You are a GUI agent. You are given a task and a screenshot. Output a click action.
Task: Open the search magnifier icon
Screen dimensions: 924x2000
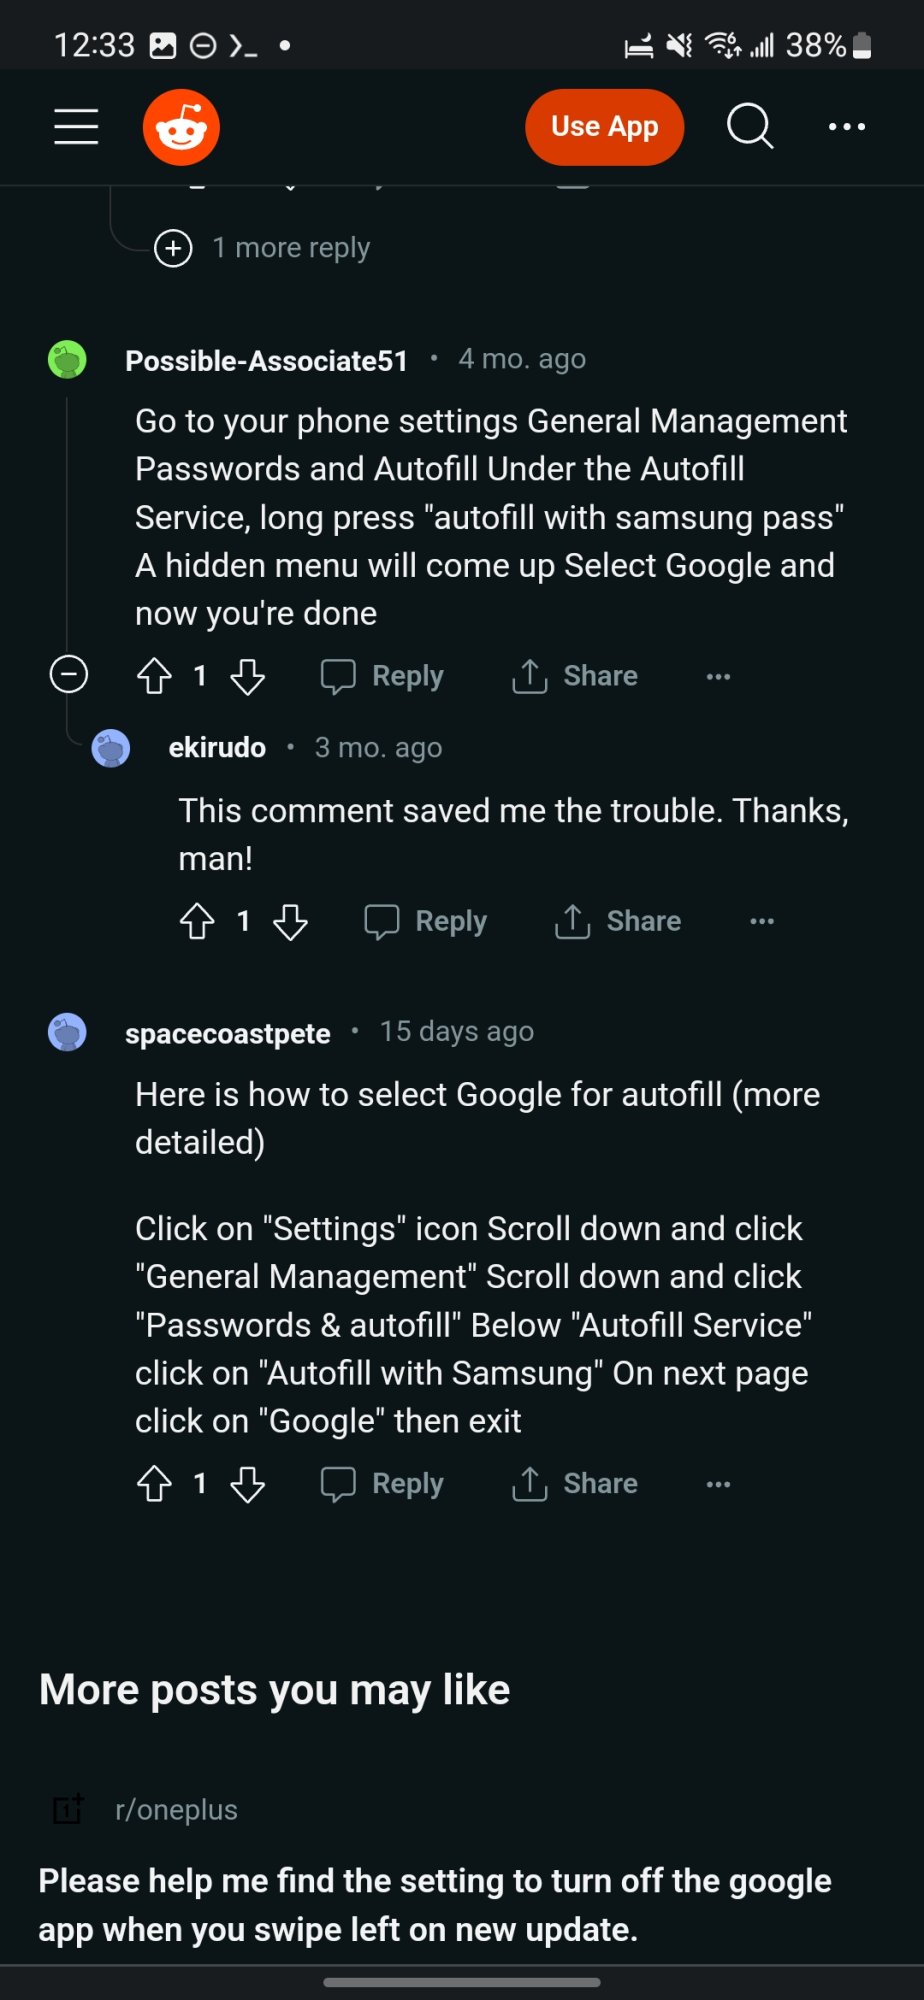749,127
